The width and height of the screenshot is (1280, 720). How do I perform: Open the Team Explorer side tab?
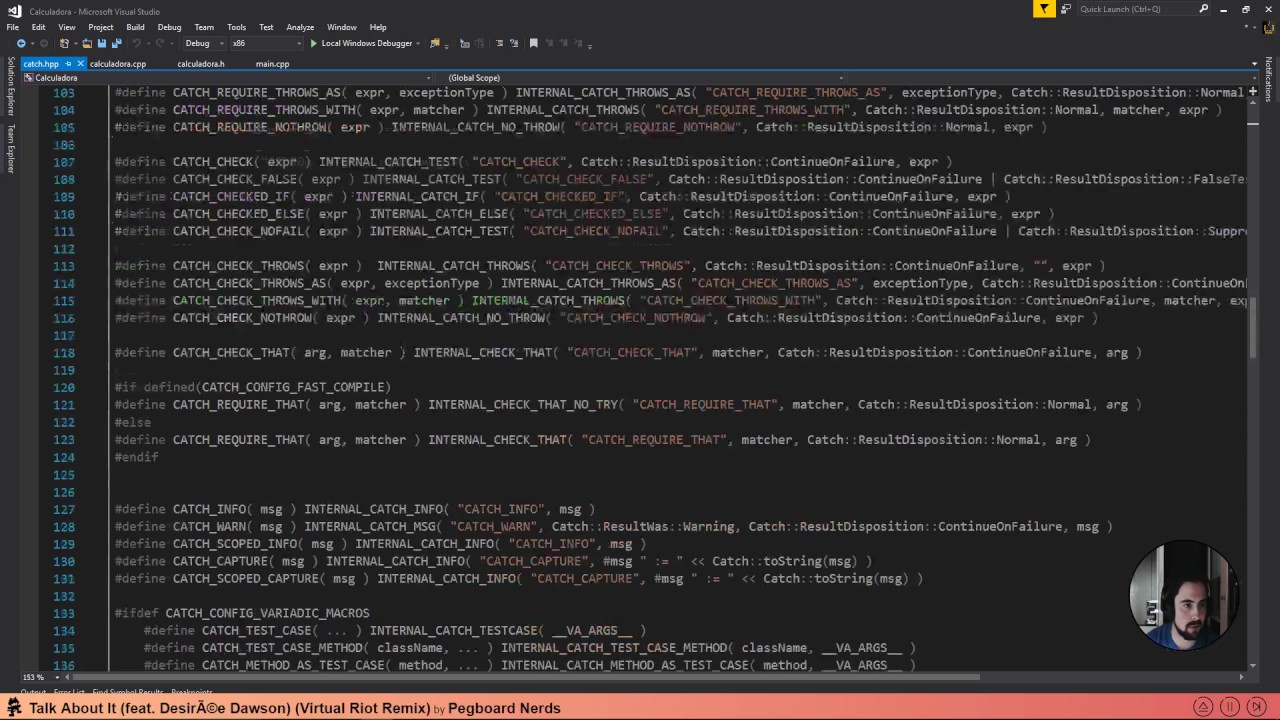click(x=11, y=149)
